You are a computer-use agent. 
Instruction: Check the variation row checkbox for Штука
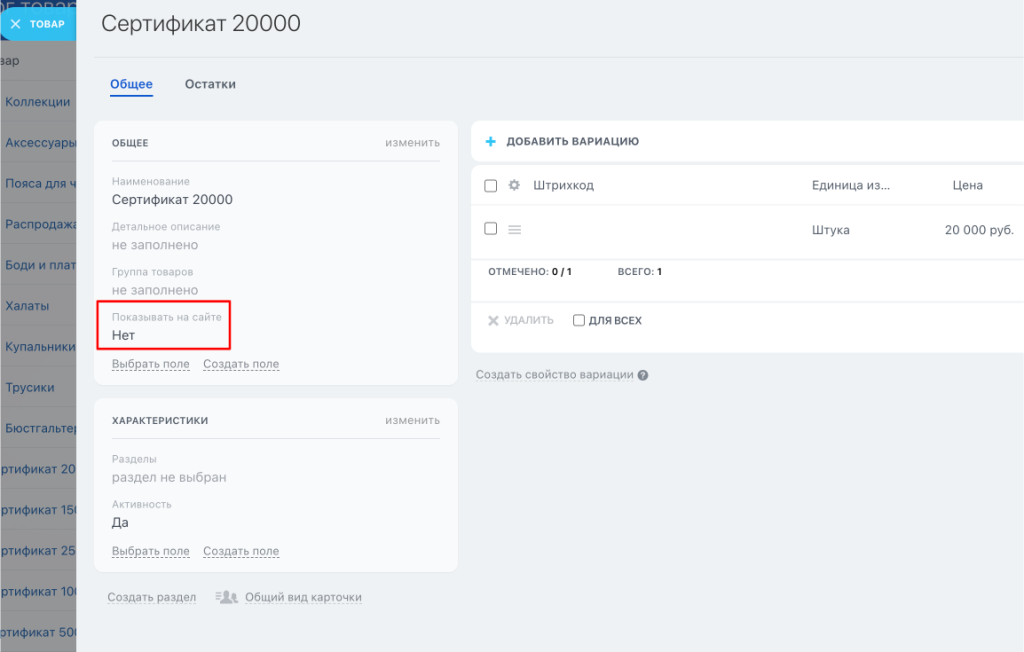click(x=490, y=229)
